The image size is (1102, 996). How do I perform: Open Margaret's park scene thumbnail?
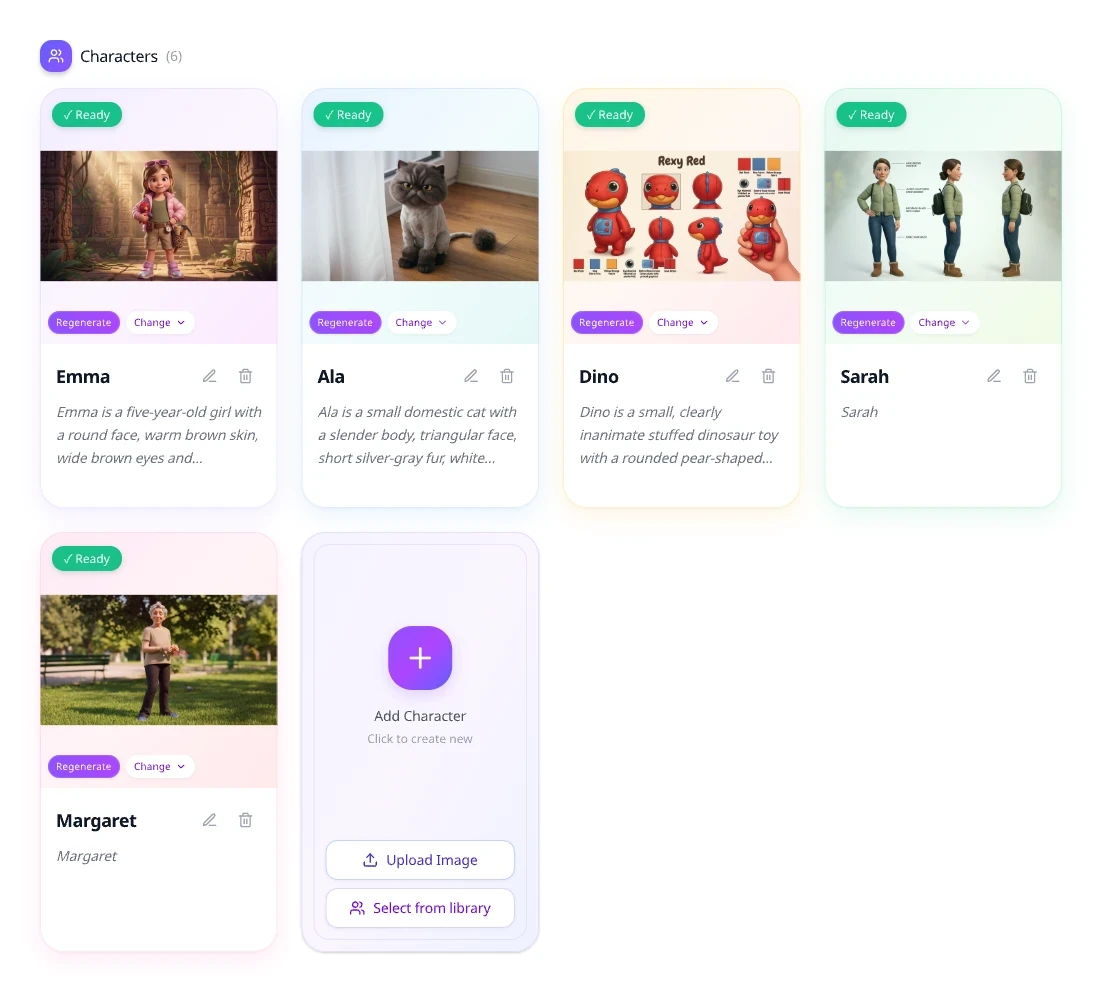pos(159,660)
